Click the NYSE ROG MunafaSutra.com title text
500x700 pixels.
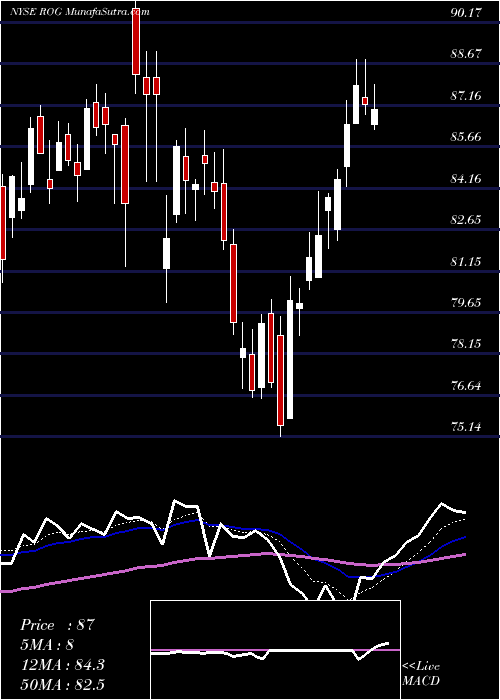pos(79,12)
